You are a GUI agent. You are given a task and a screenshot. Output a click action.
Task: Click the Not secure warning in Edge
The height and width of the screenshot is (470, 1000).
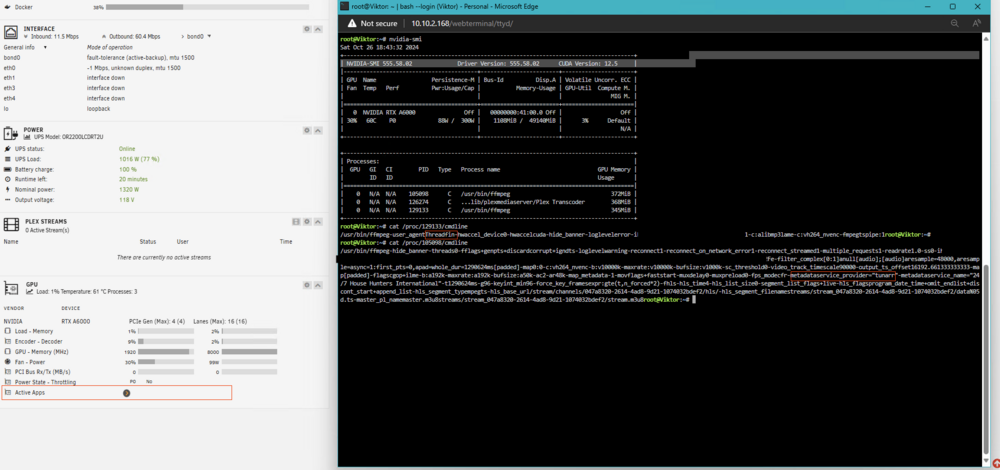click(370, 23)
